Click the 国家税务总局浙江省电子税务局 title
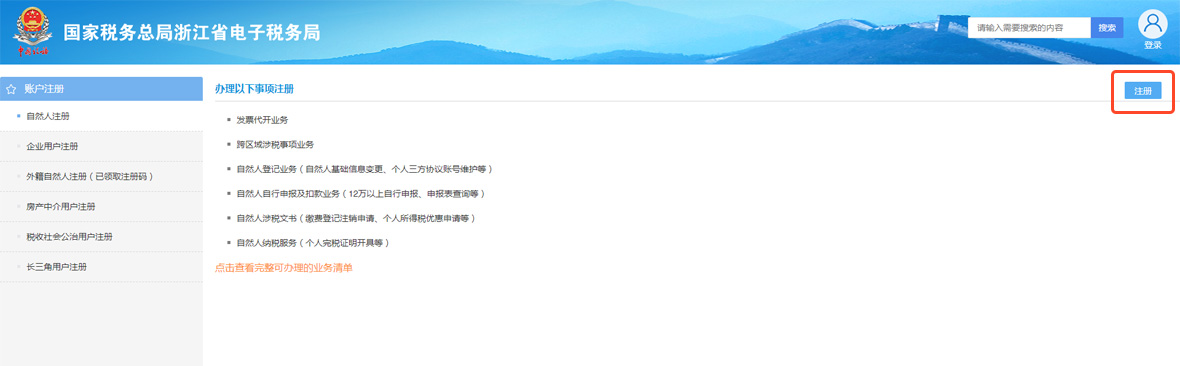The image size is (1180, 366). pos(192,32)
